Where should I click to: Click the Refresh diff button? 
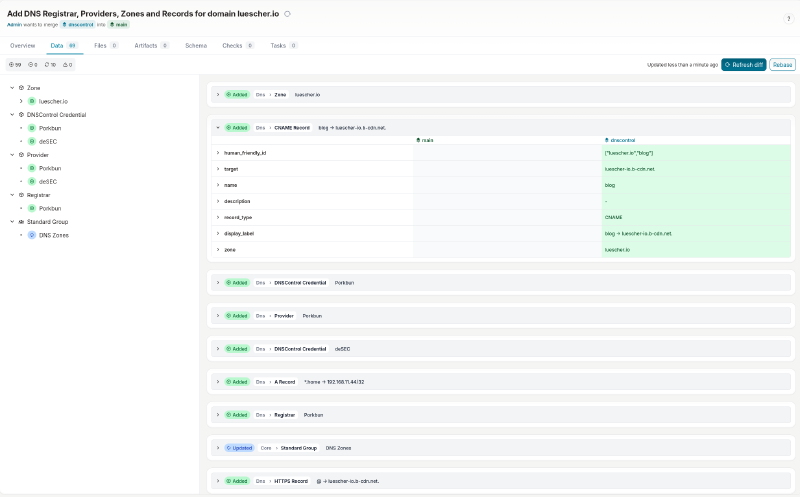(x=743, y=65)
